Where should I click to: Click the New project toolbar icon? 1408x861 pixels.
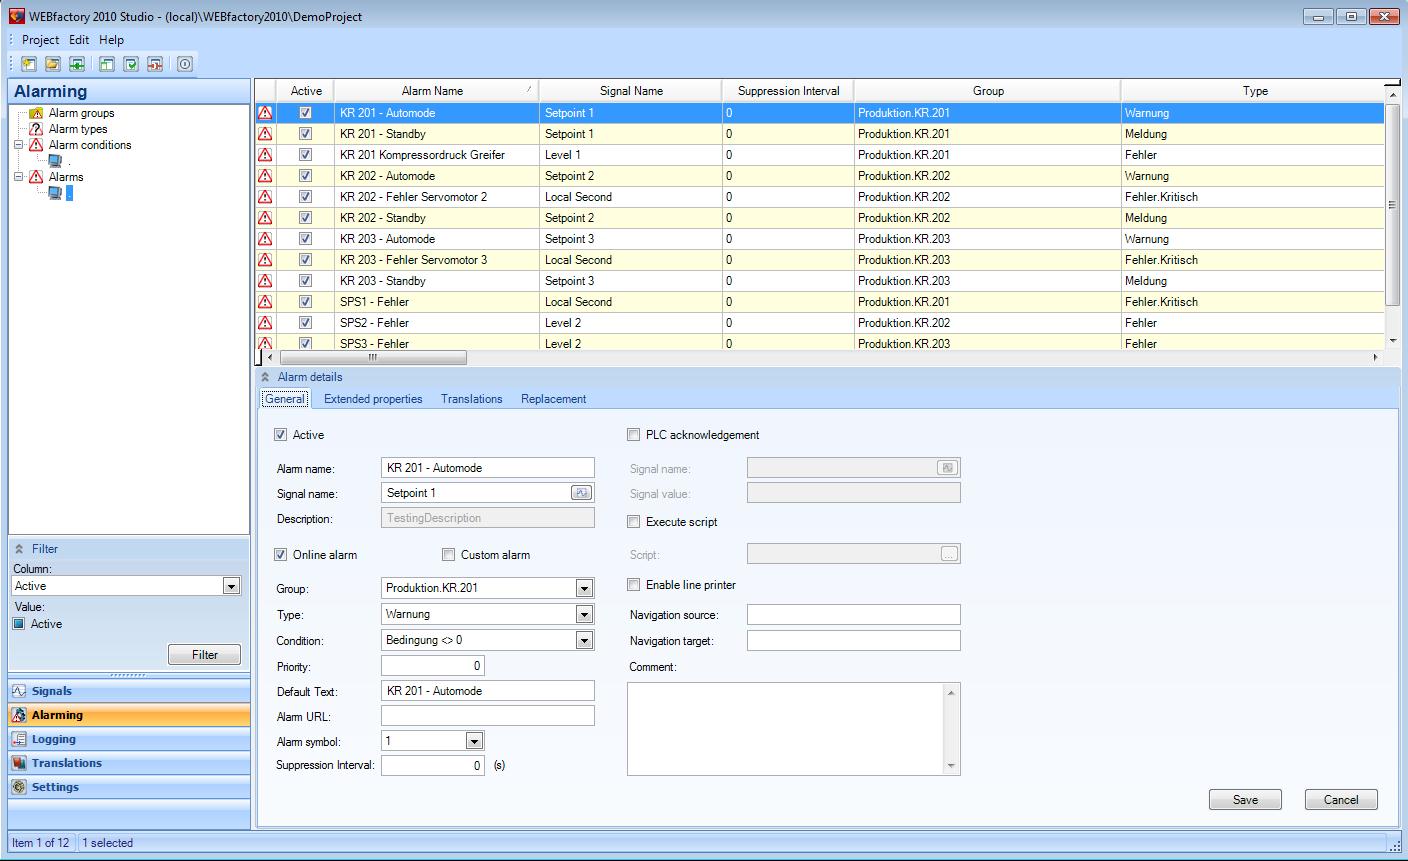pos(29,64)
